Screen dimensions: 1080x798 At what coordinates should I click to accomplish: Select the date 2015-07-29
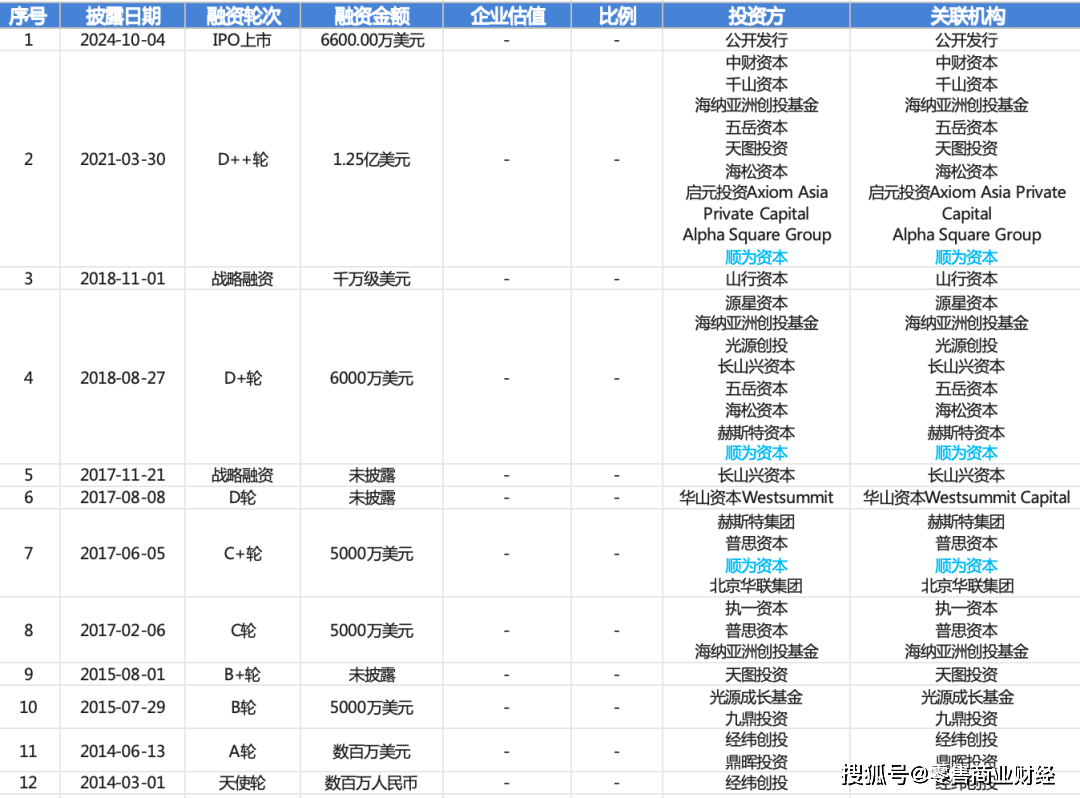[x=123, y=707]
